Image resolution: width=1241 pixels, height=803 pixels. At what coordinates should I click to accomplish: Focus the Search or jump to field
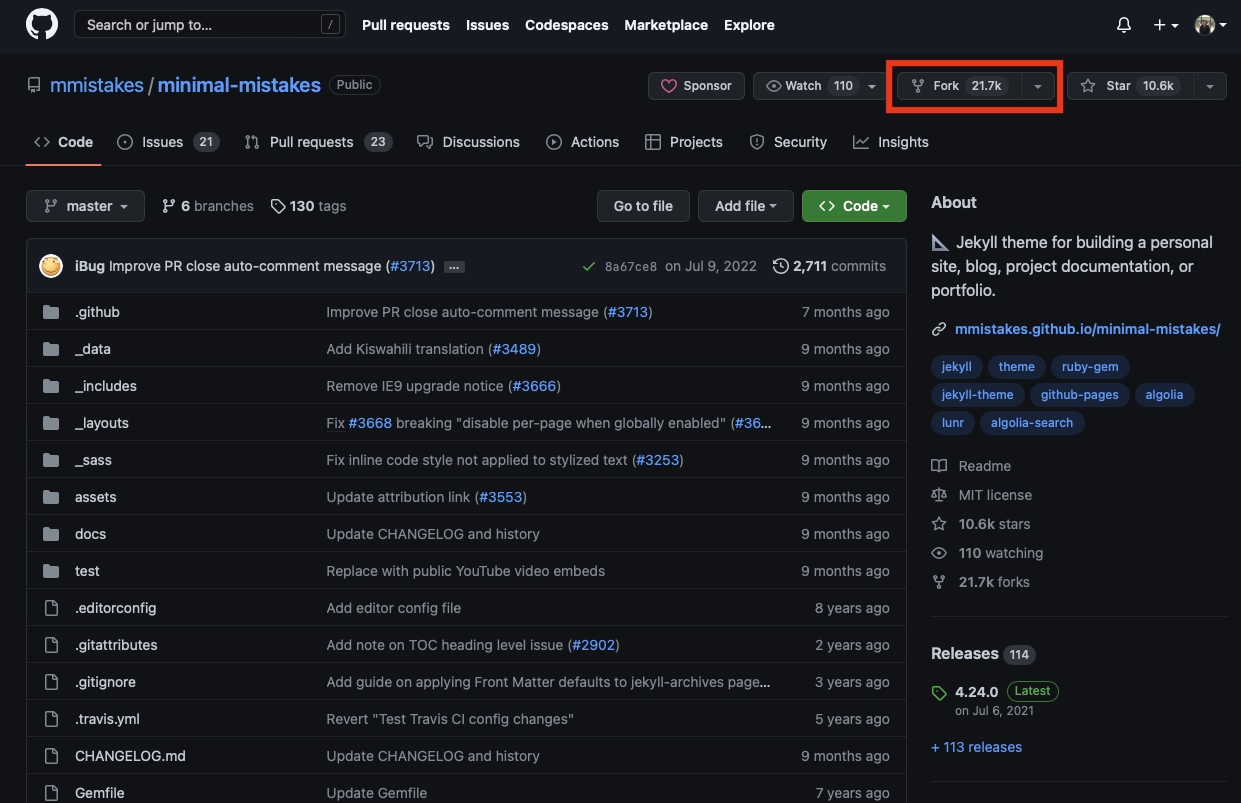208,25
